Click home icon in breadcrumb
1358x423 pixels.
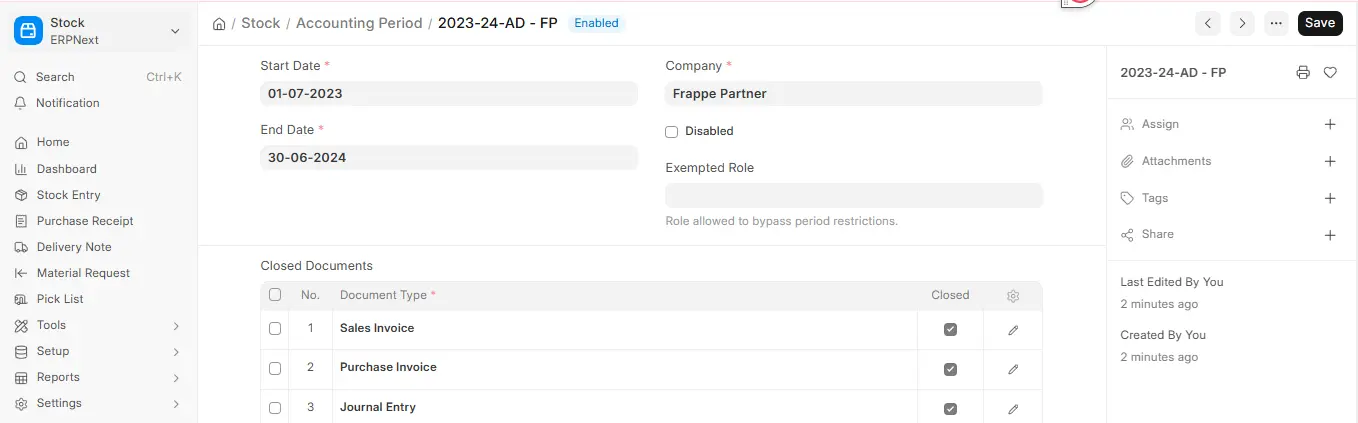pyautogui.click(x=219, y=23)
